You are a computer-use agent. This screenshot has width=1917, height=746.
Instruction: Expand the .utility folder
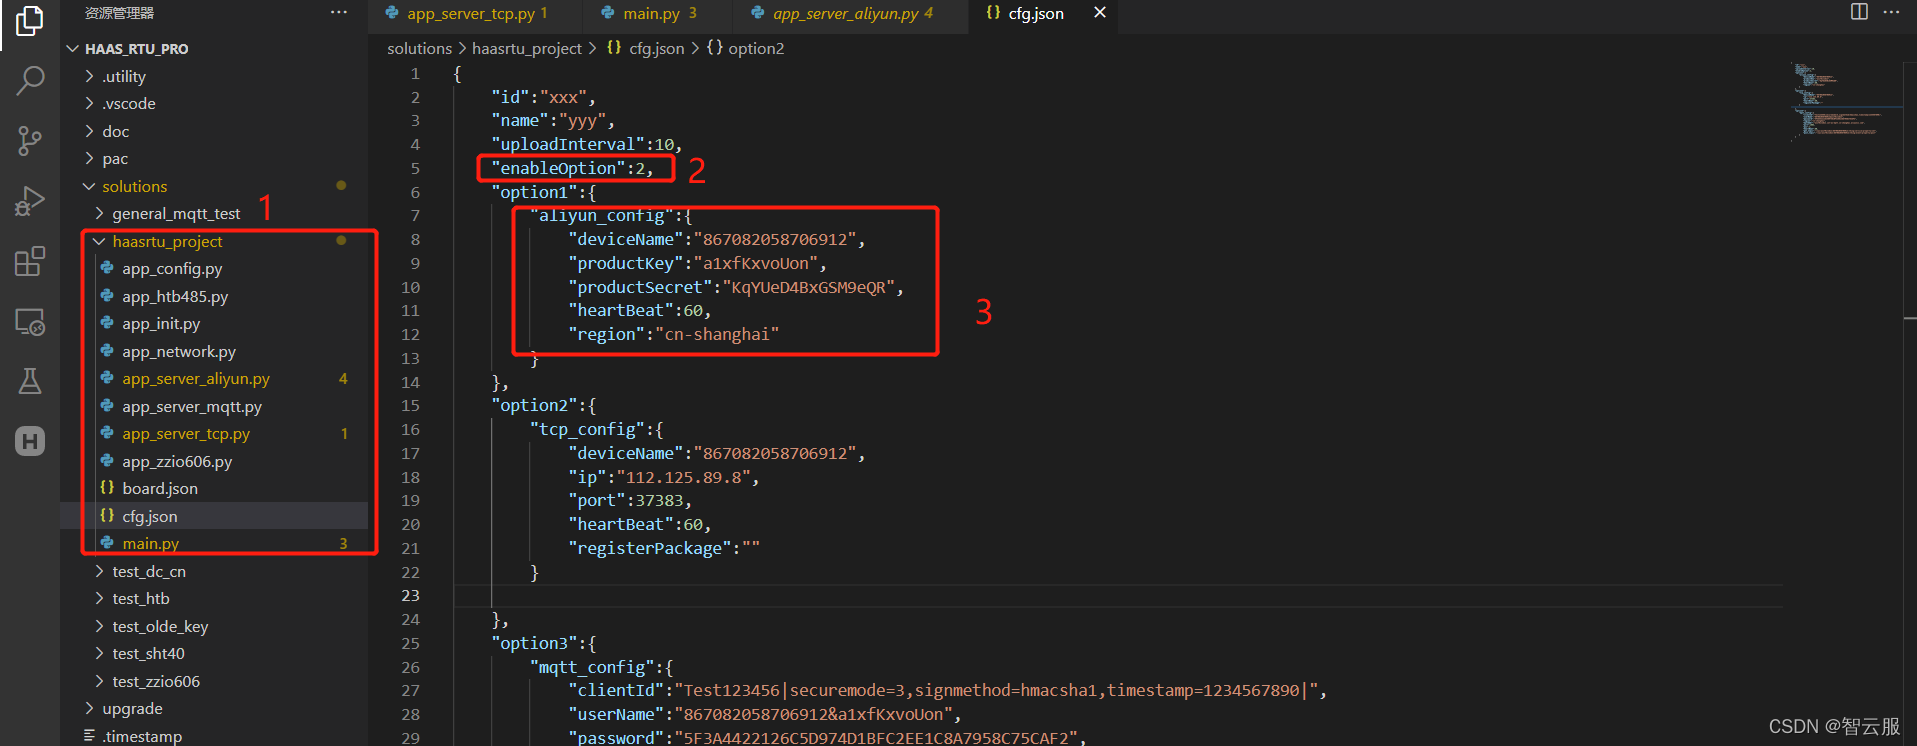tap(124, 76)
